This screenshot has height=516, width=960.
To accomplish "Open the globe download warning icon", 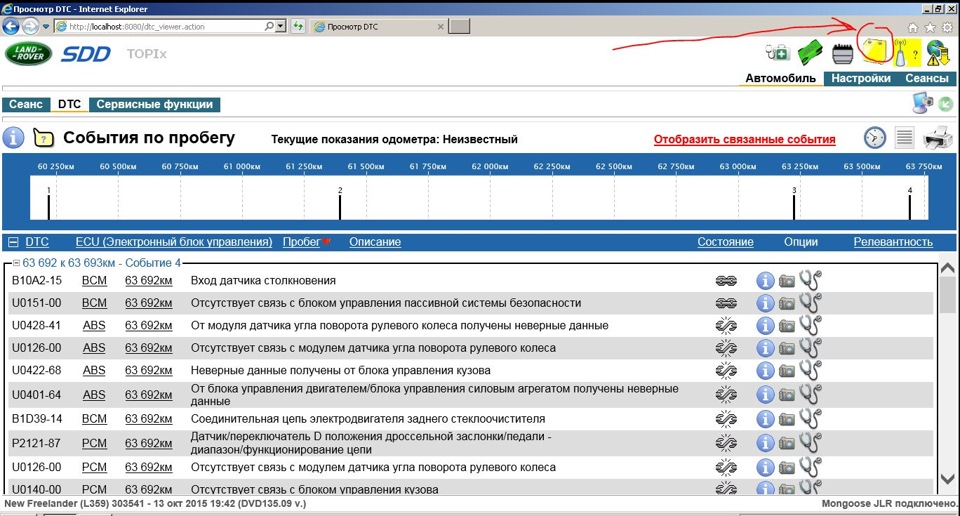I will point(937,53).
